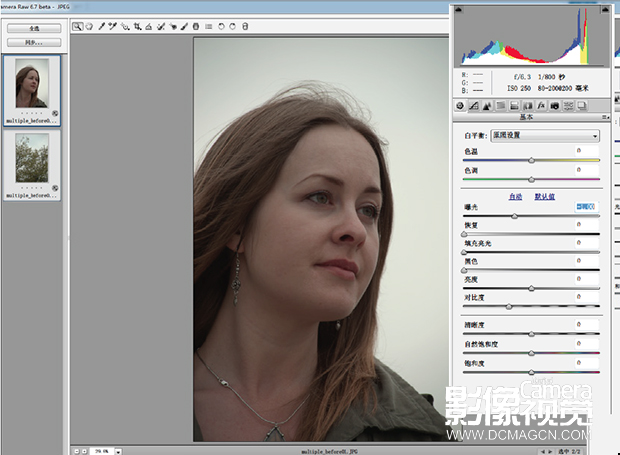
Task: Choose the Straighten tool
Action: point(149,26)
